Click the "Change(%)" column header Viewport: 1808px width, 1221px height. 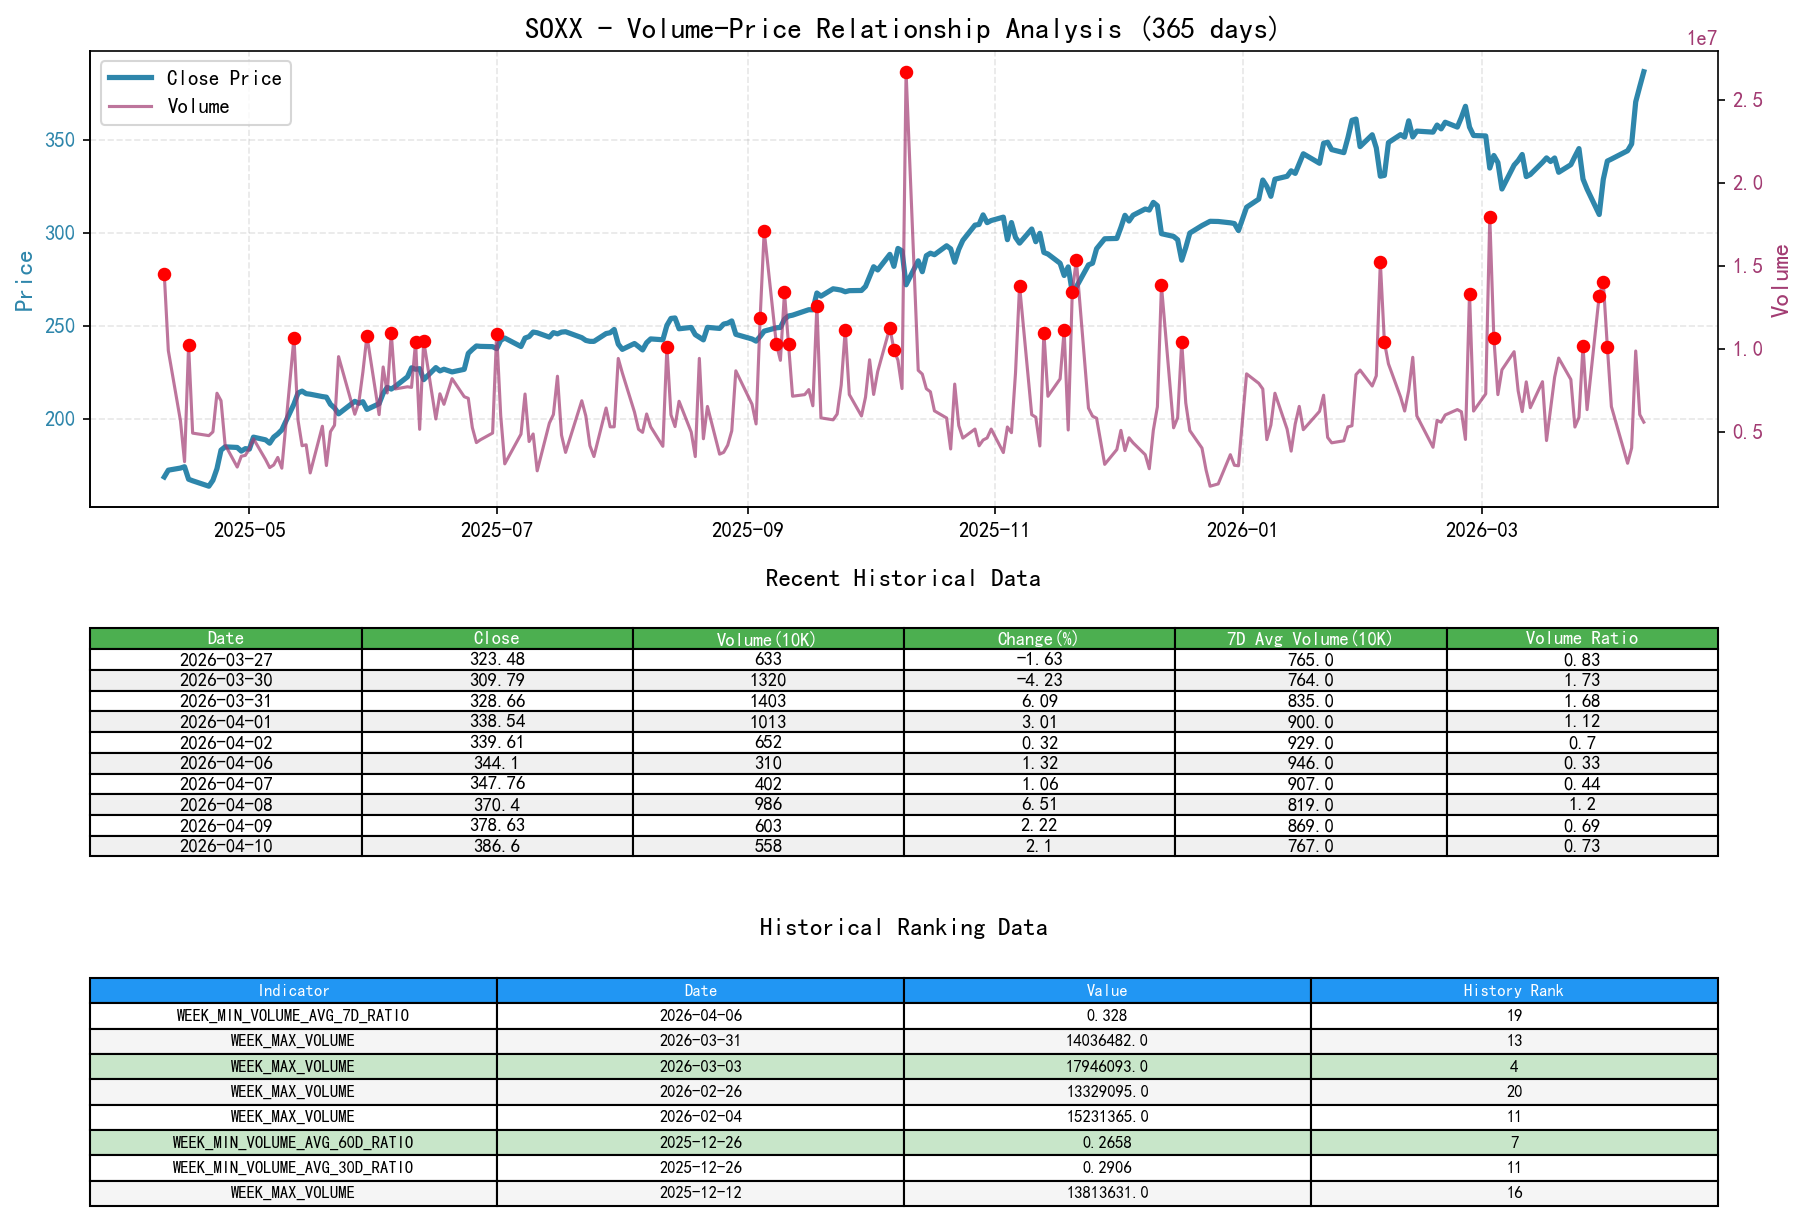tap(1039, 638)
